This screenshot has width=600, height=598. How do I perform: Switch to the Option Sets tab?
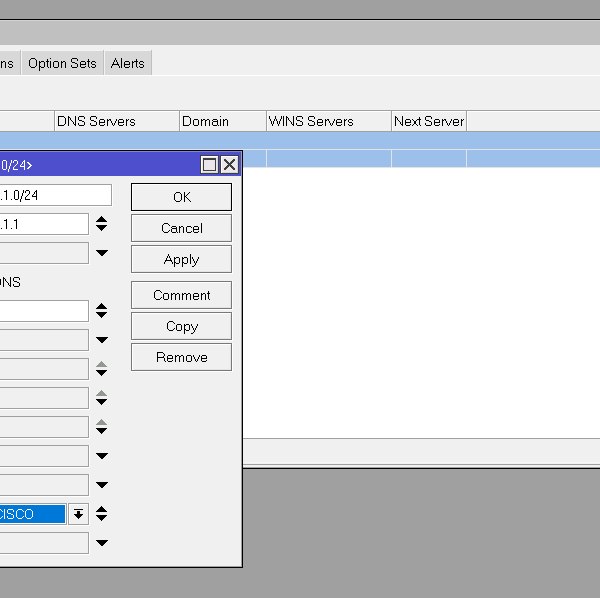pos(62,63)
